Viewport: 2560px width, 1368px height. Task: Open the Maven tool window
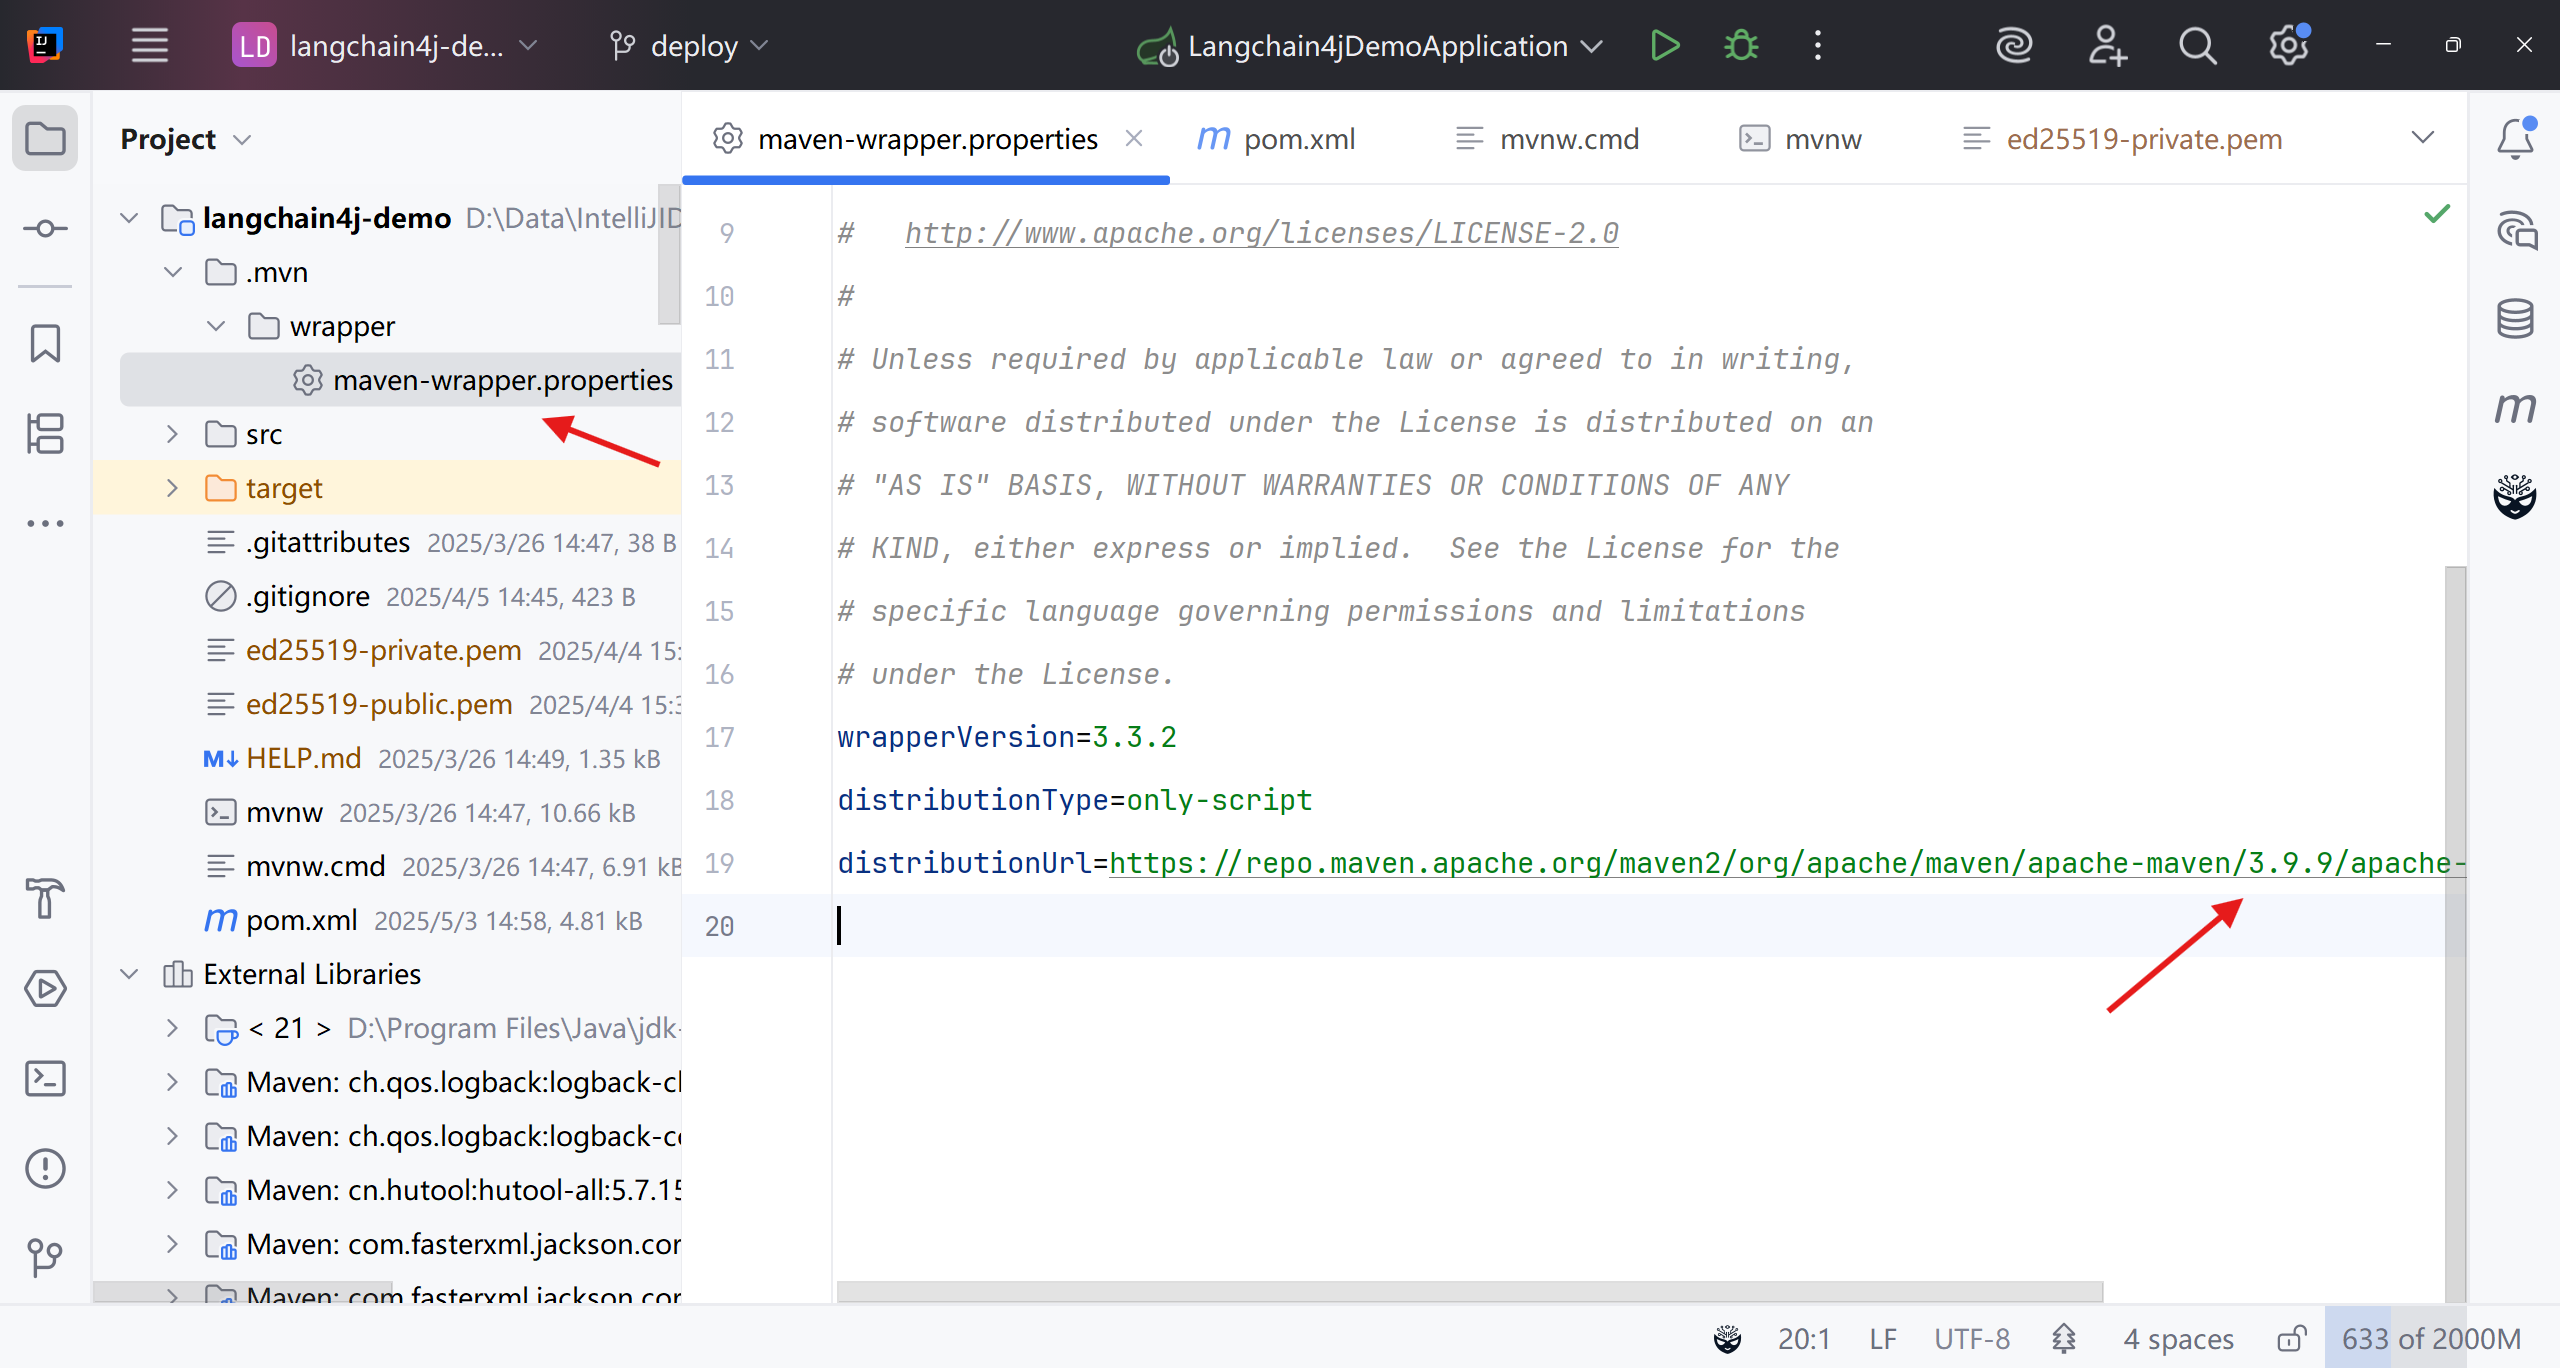pos(2515,407)
